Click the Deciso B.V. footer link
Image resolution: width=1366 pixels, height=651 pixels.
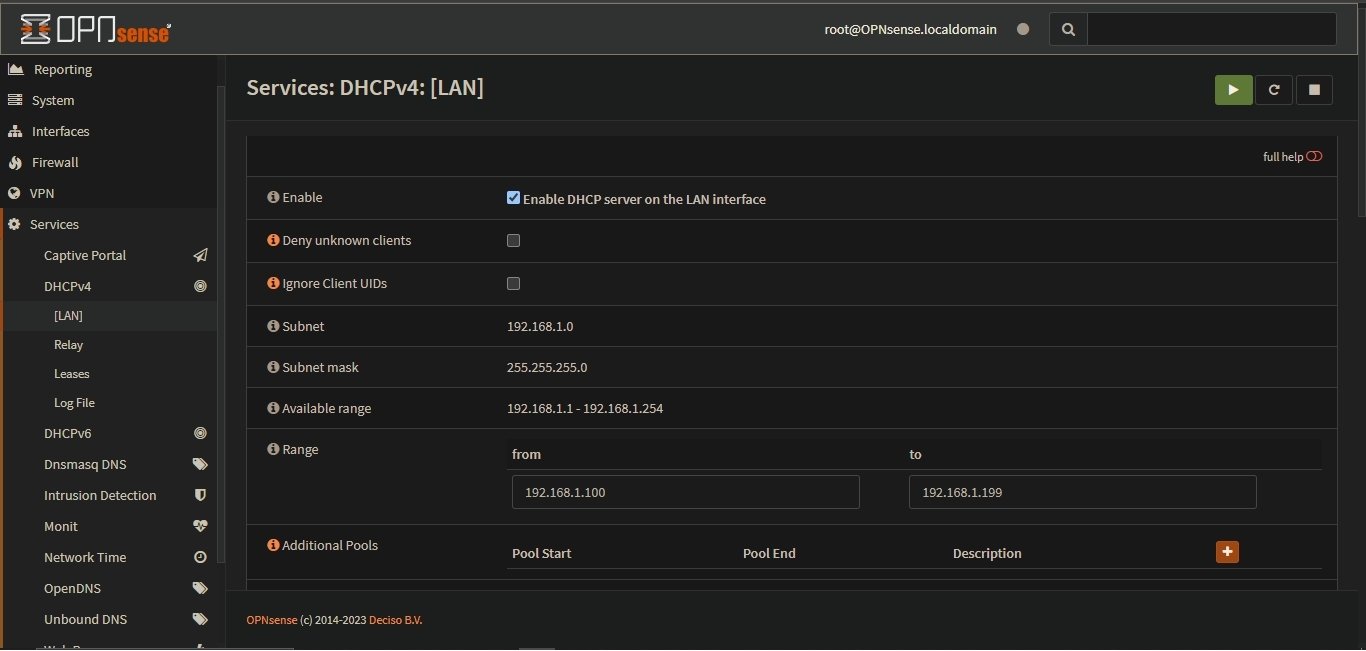pos(395,620)
